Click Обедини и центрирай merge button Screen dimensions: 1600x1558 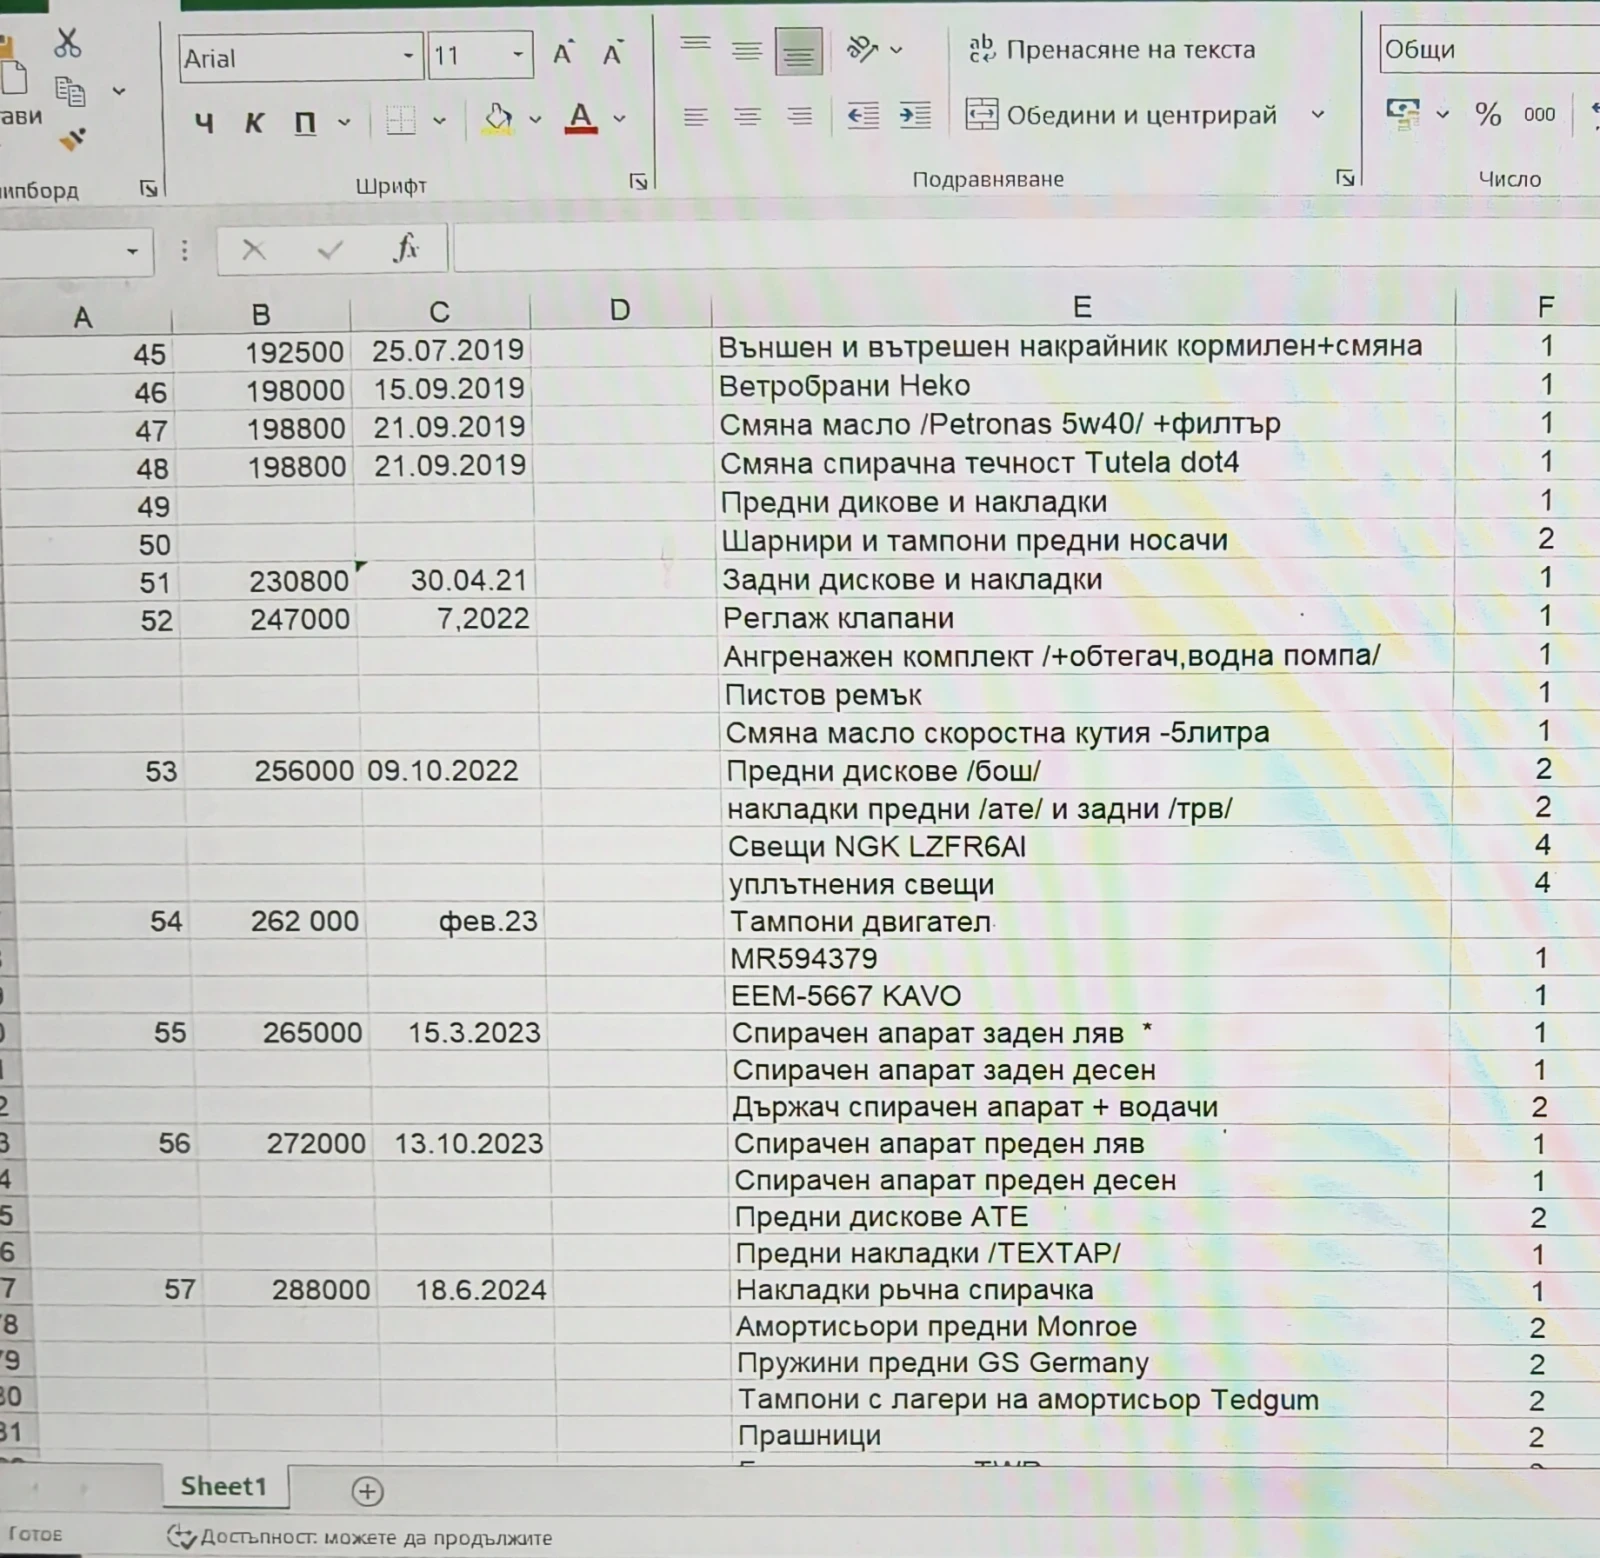pyautogui.click(x=1122, y=115)
